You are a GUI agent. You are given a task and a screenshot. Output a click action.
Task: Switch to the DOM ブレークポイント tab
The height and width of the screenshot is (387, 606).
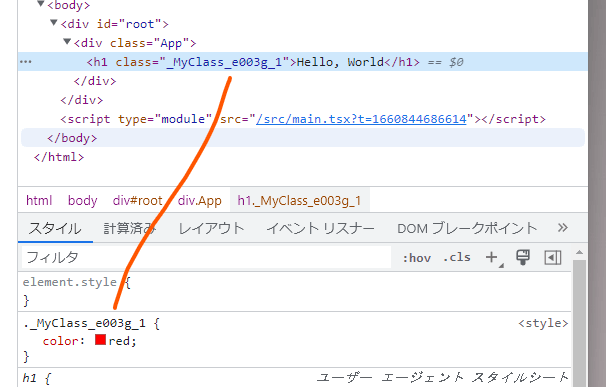click(467, 228)
